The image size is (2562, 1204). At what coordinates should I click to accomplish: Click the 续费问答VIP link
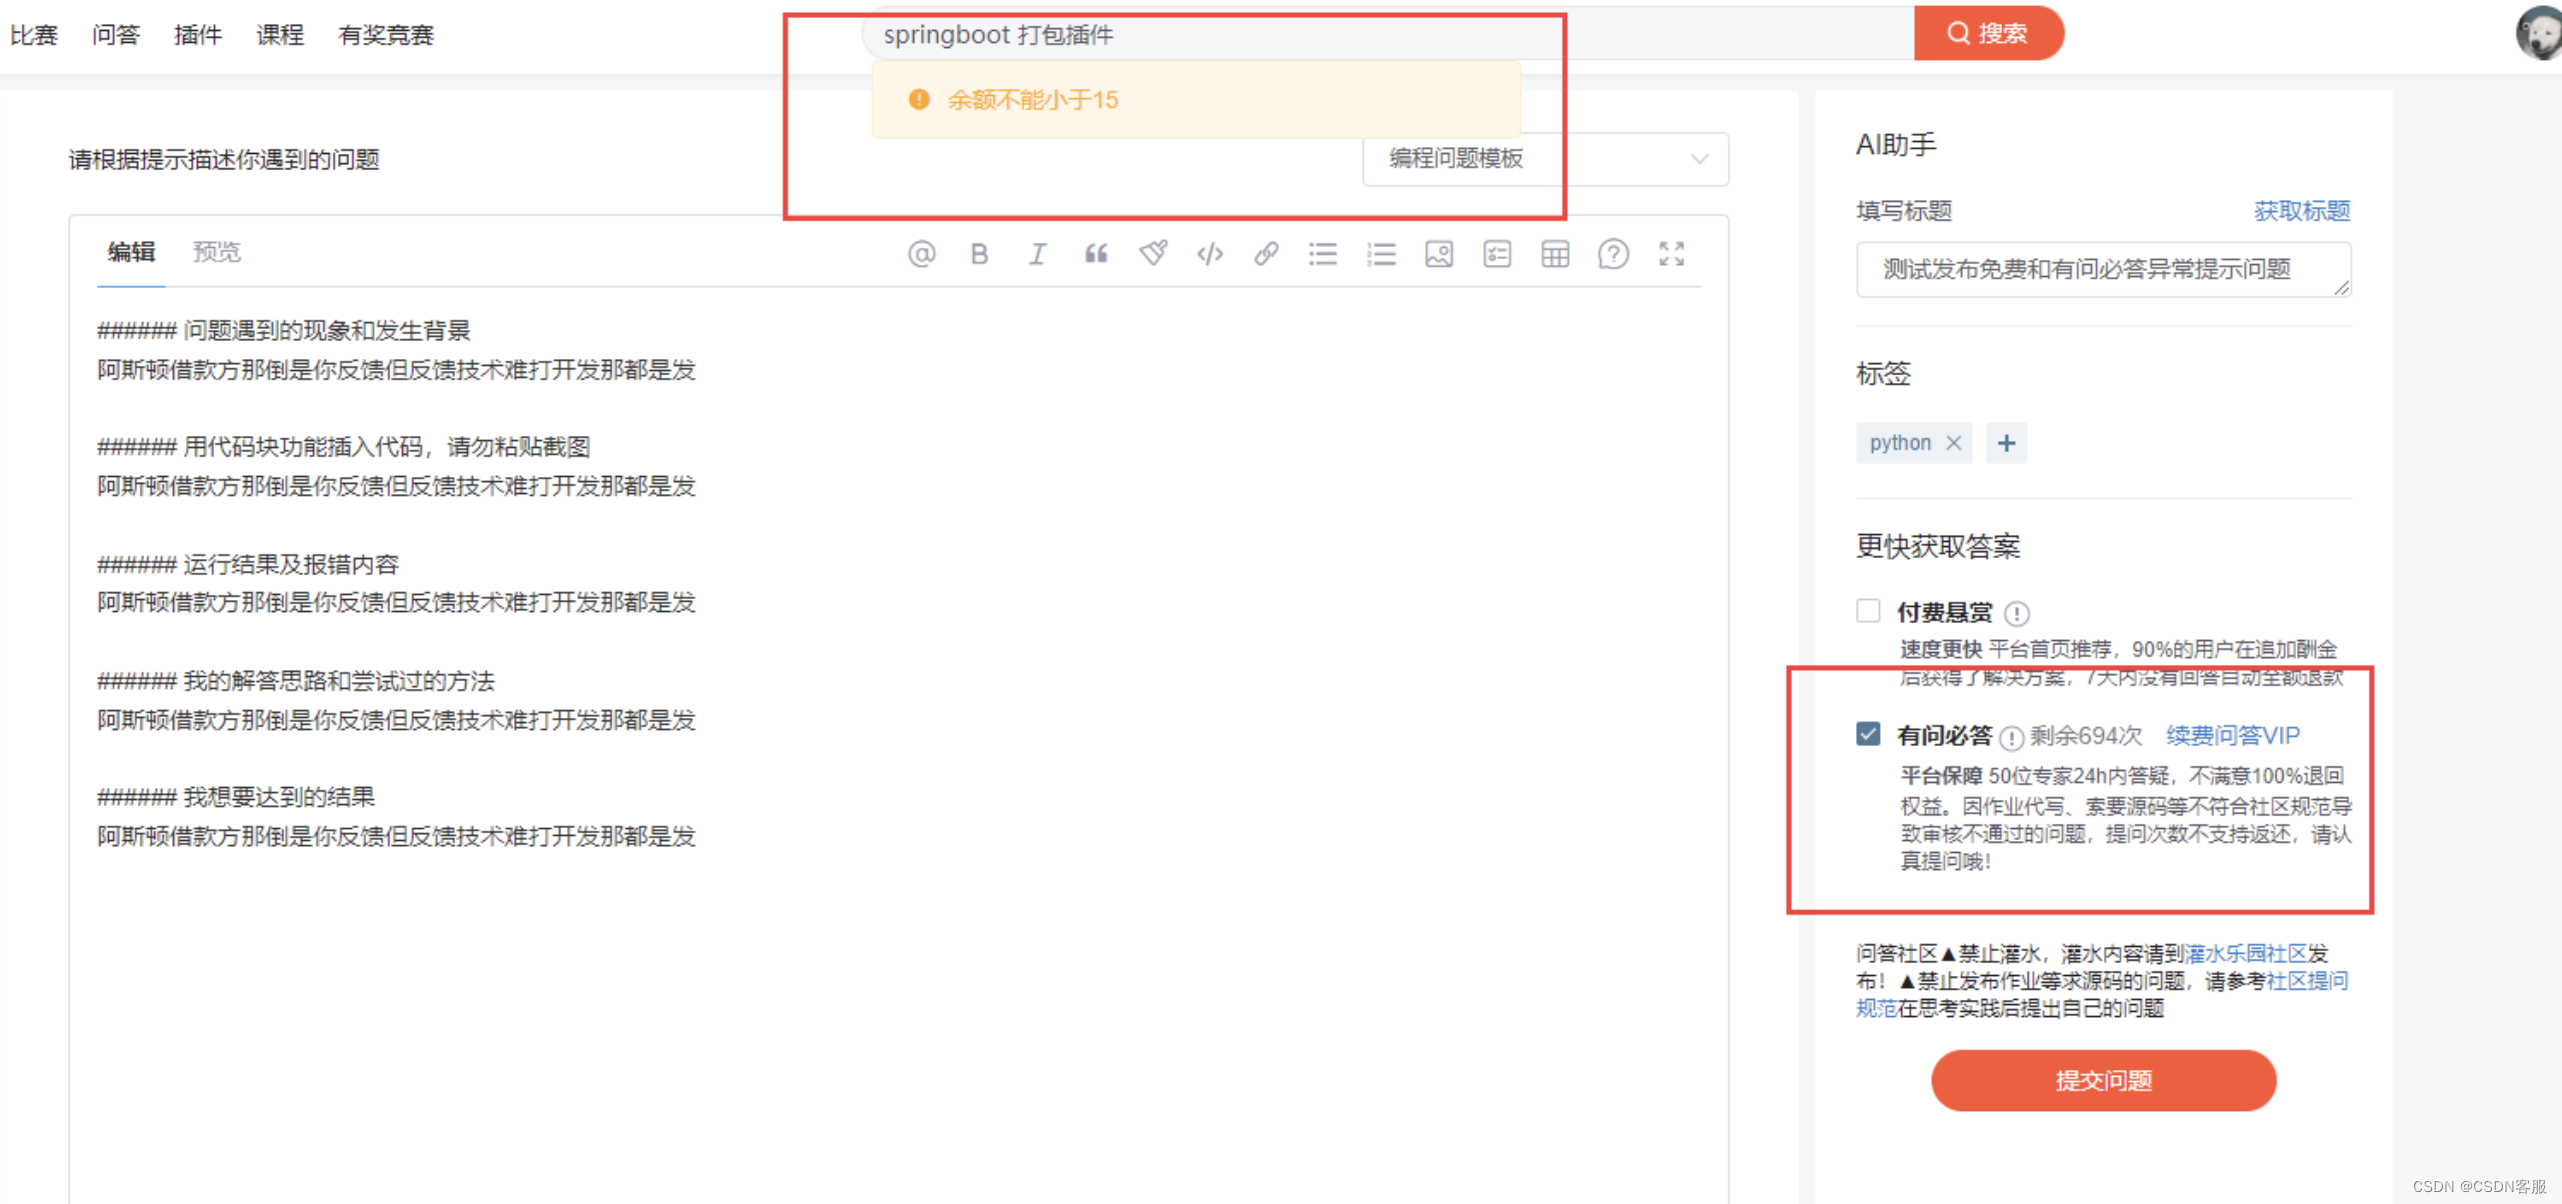pos(2232,736)
